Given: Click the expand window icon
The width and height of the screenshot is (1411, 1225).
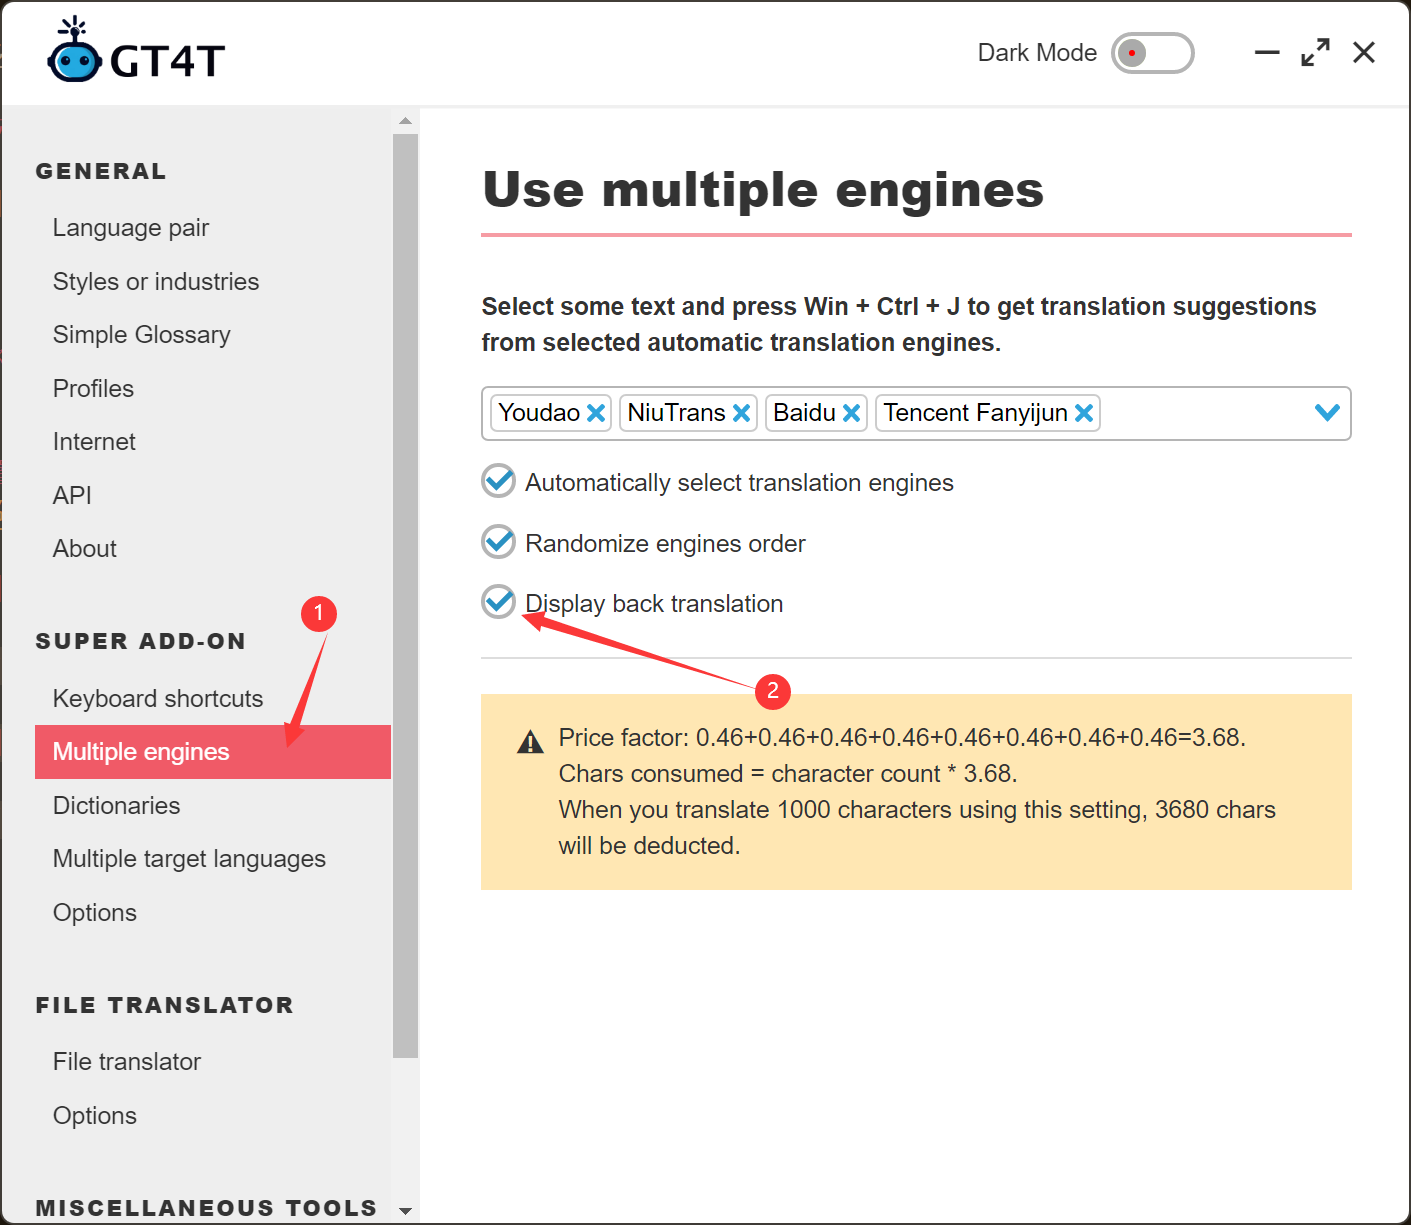Looking at the screenshot, I should [1314, 52].
